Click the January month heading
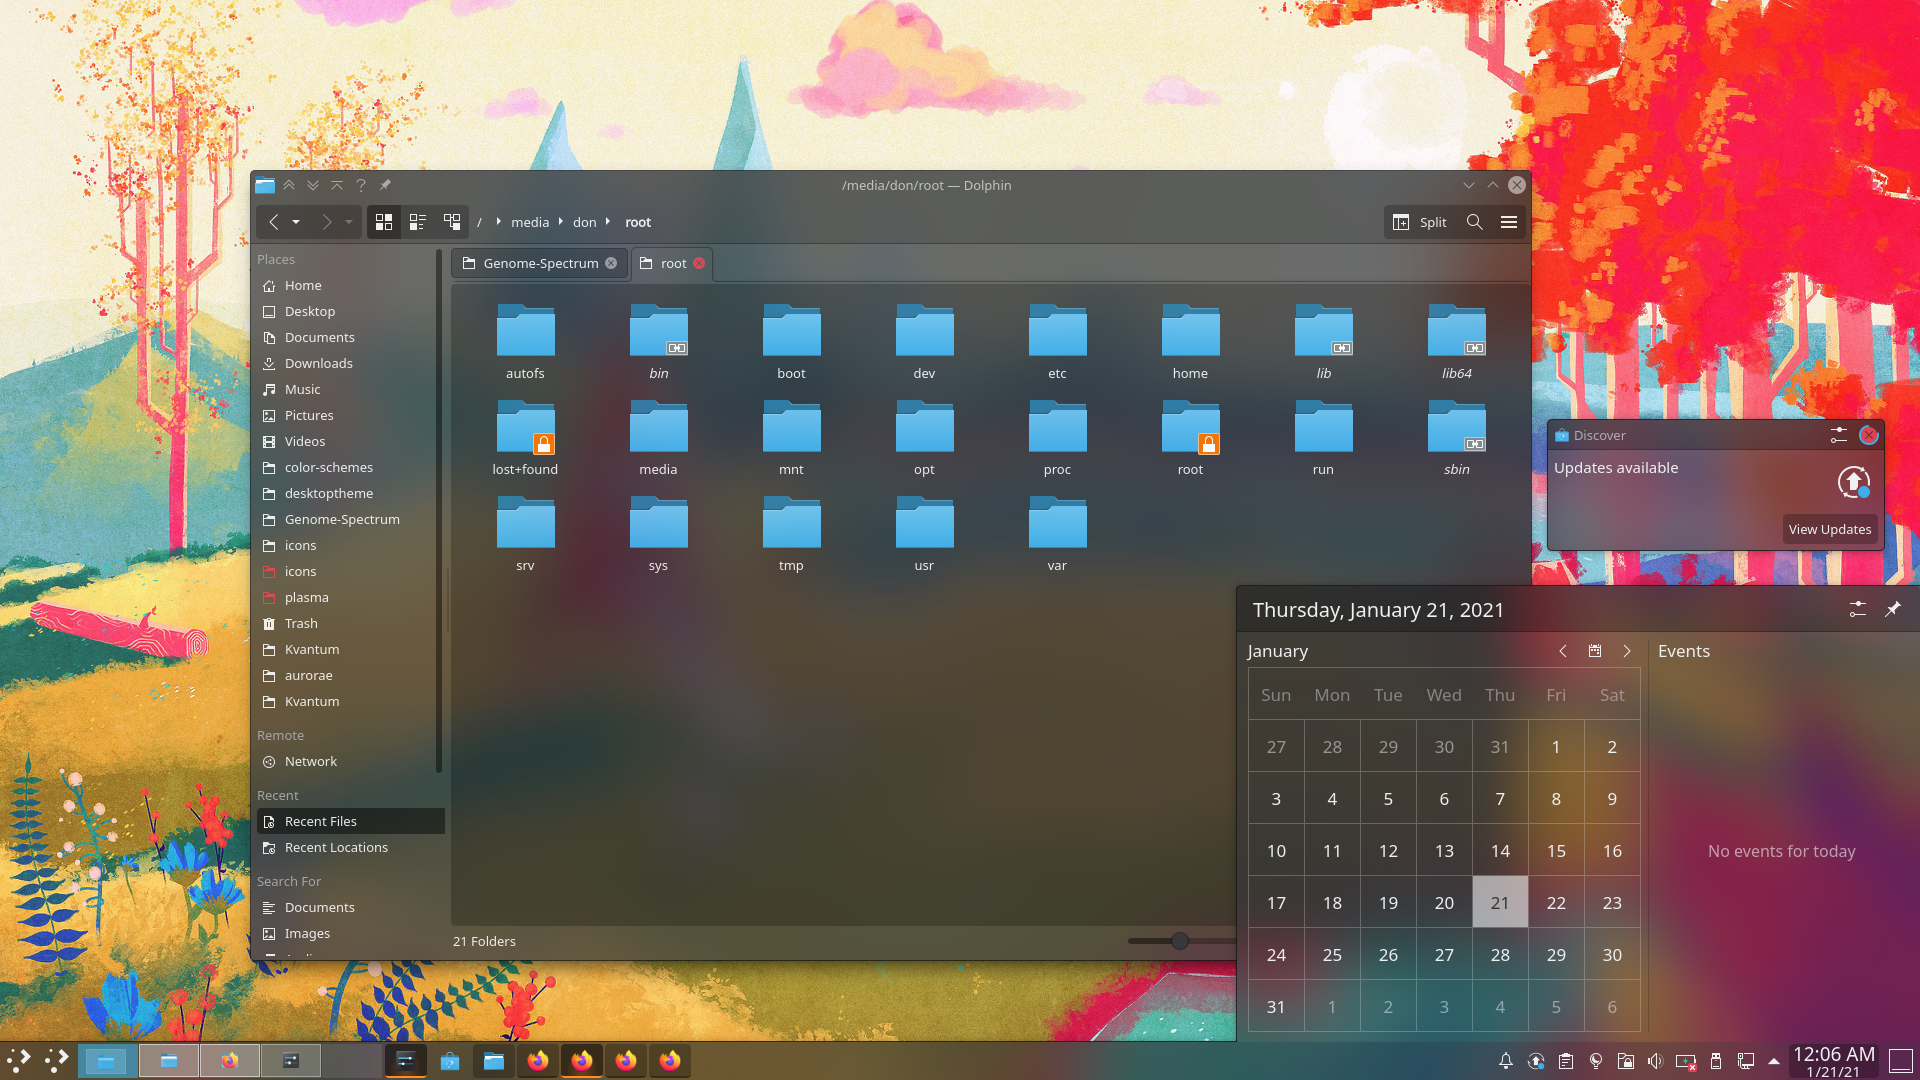Viewport: 1920px width, 1080px height. tap(1277, 651)
